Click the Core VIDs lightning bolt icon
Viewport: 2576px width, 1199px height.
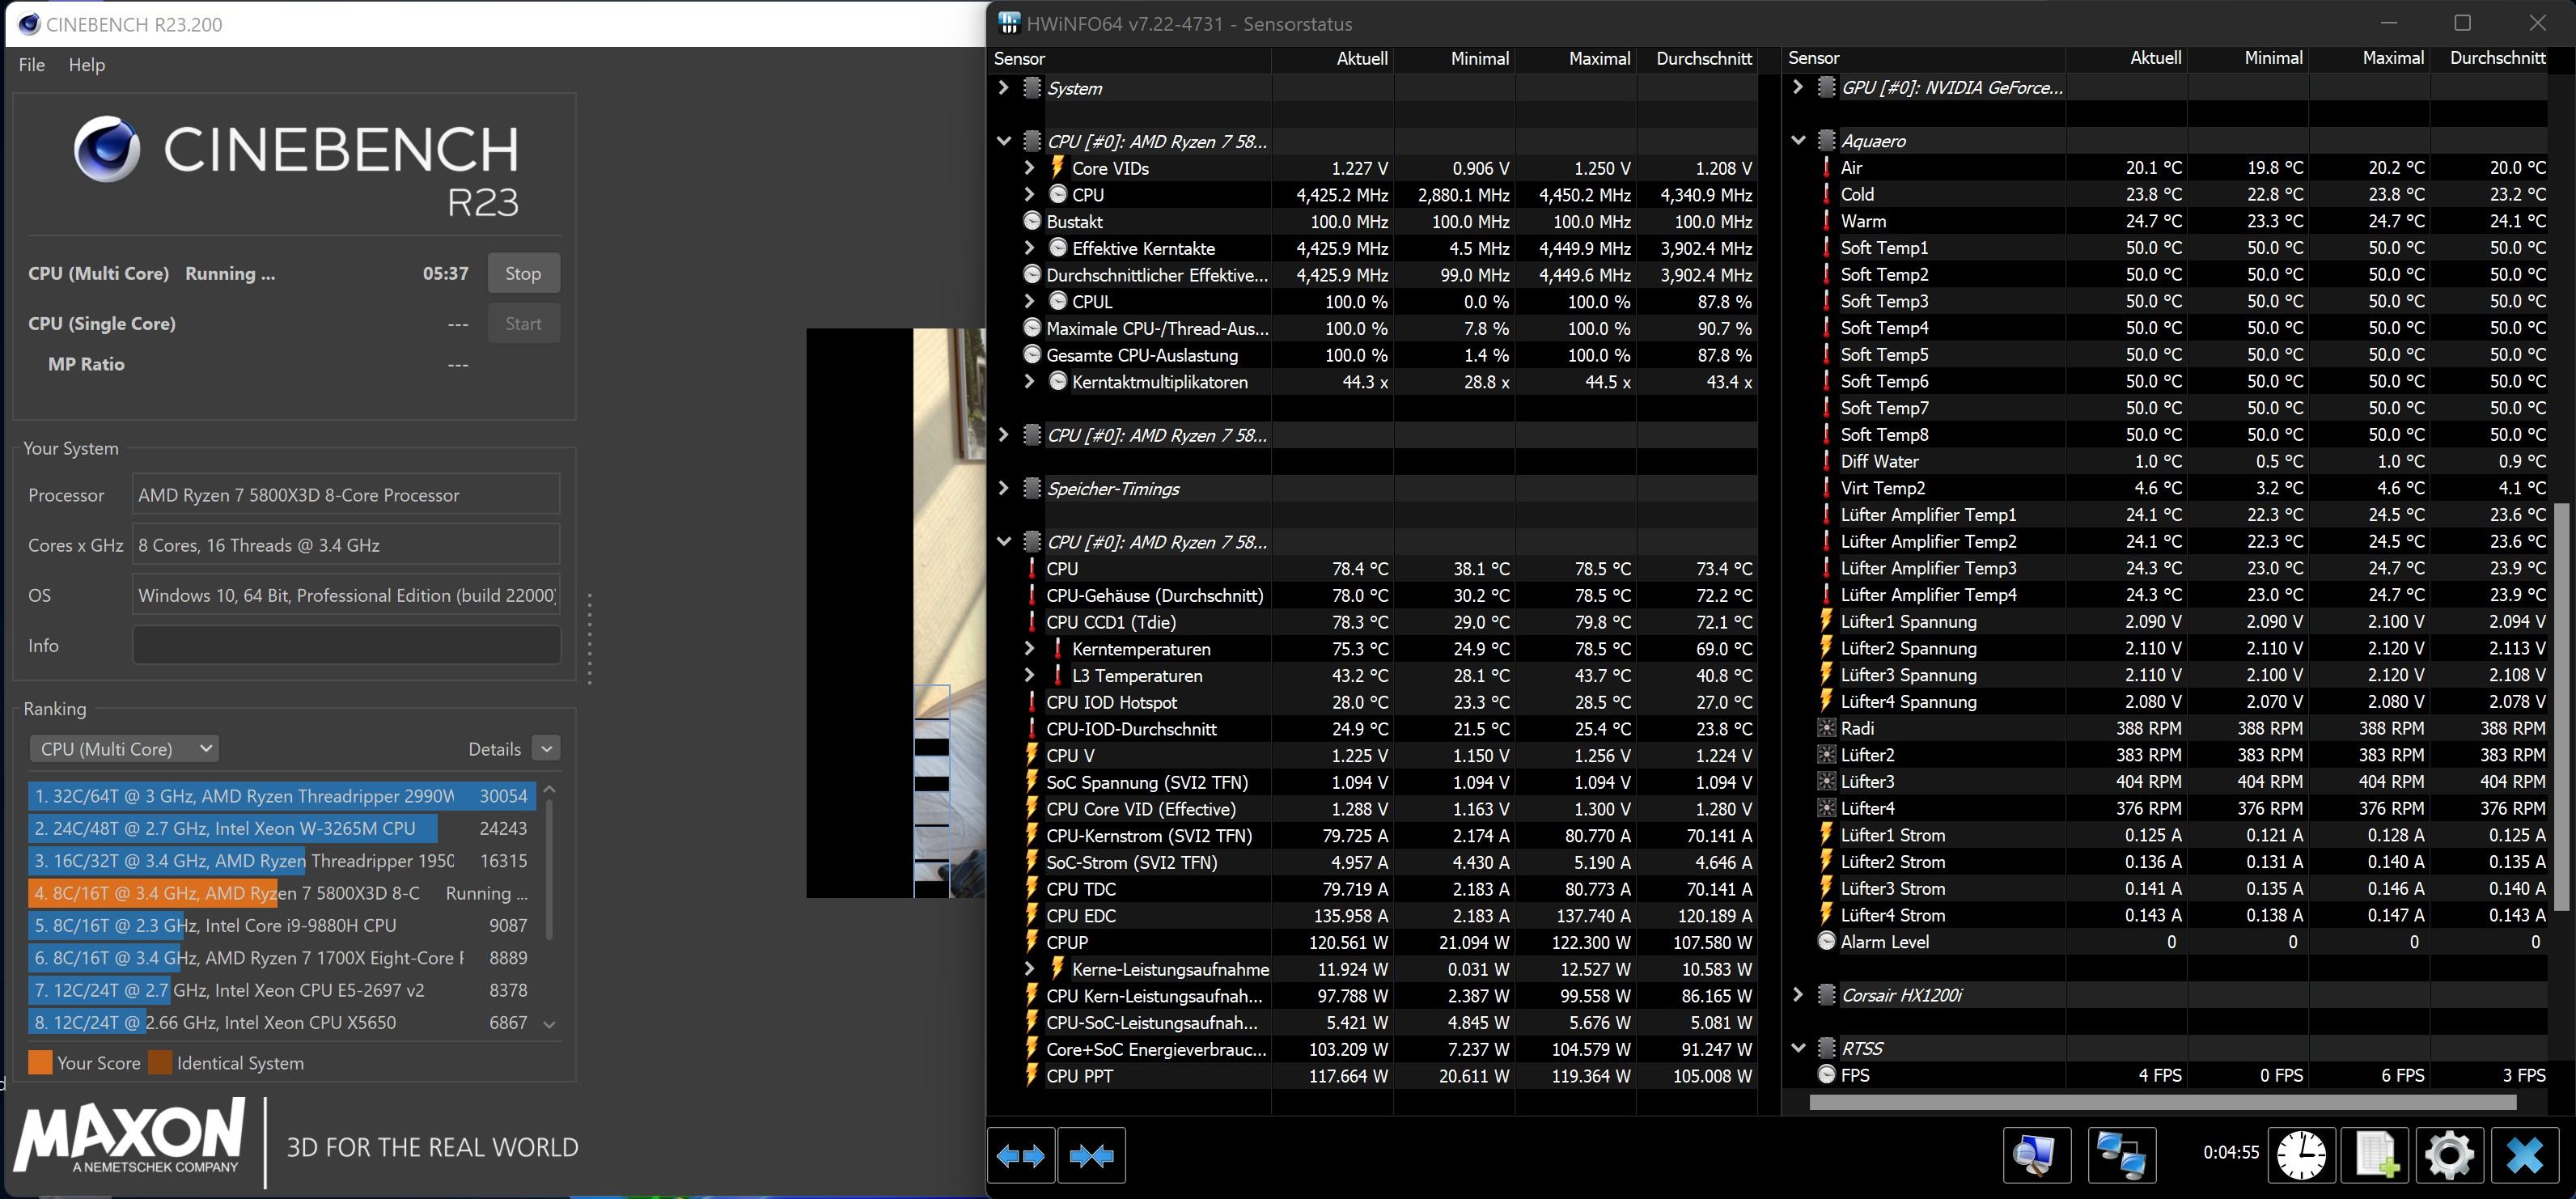(x=1057, y=168)
